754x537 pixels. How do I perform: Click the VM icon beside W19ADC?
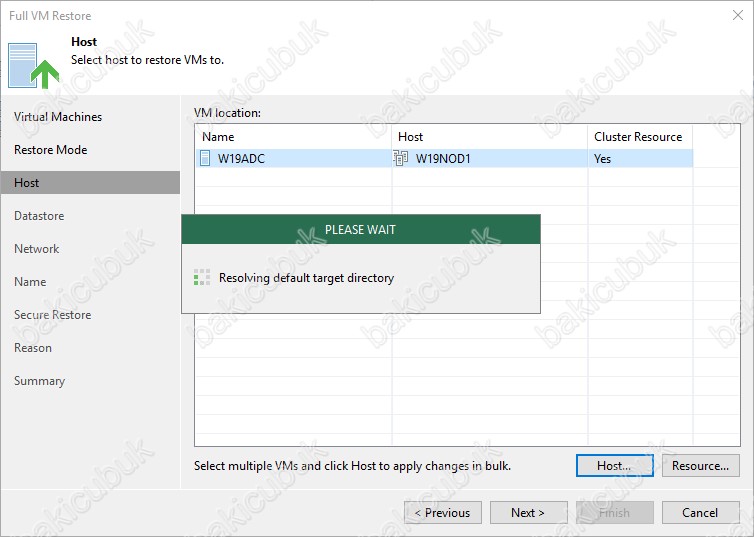click(x=205, y=158)
